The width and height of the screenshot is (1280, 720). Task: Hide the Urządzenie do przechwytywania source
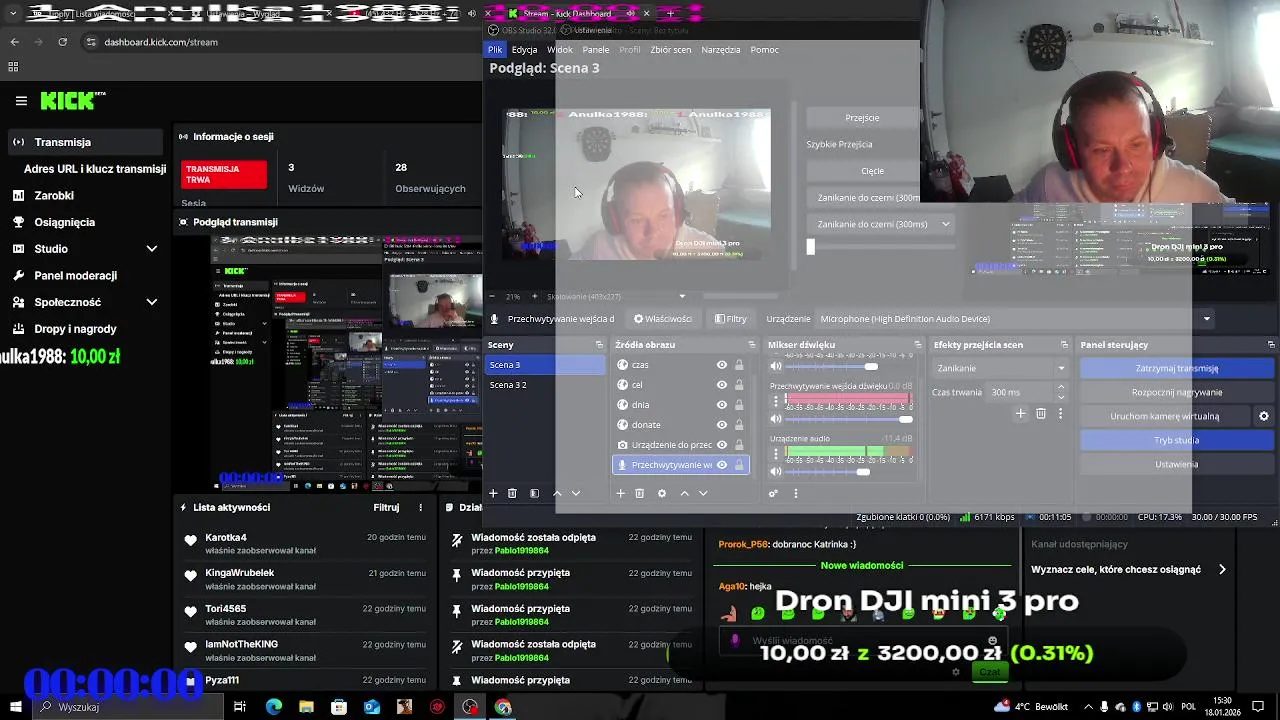point(722,445)
